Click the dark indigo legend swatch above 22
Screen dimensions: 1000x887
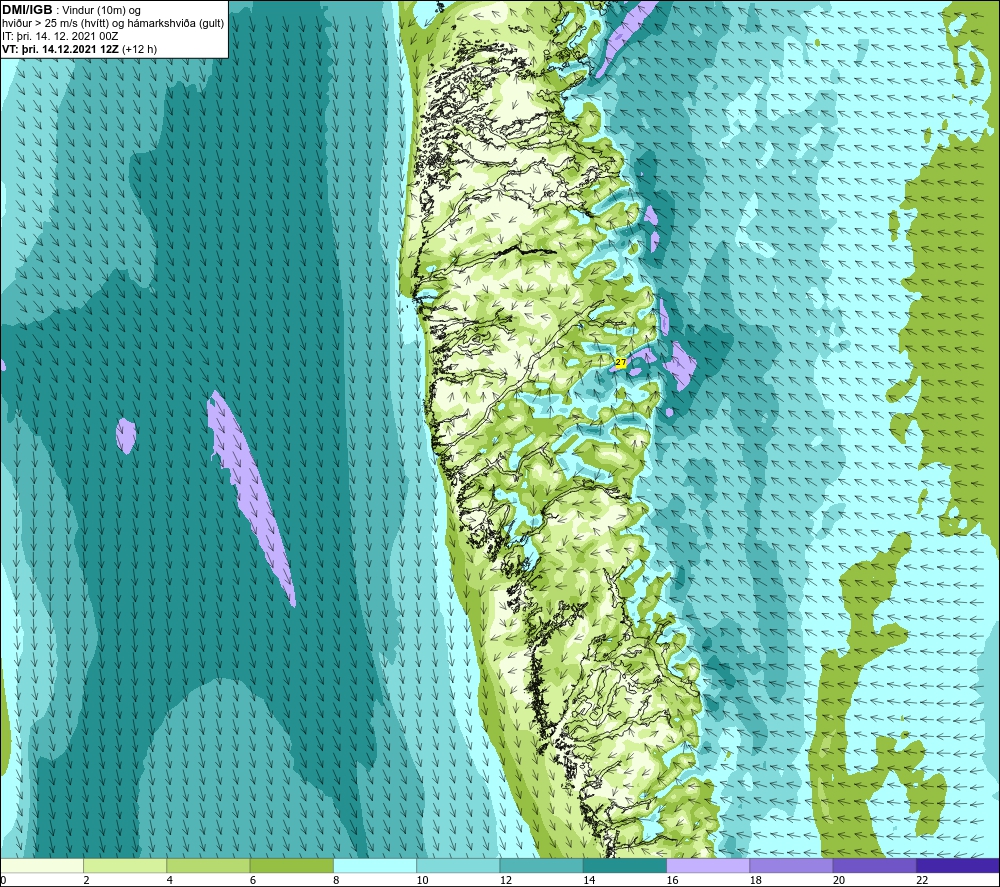pos(958,865)
